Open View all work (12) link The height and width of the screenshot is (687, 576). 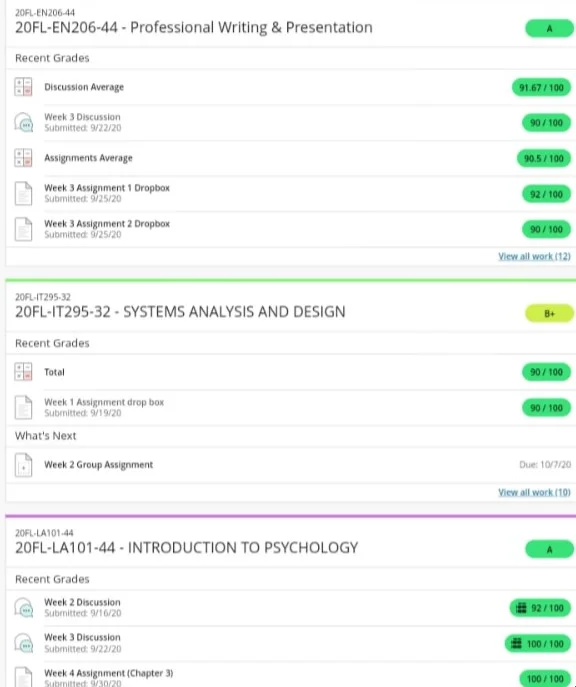point(534,256)
